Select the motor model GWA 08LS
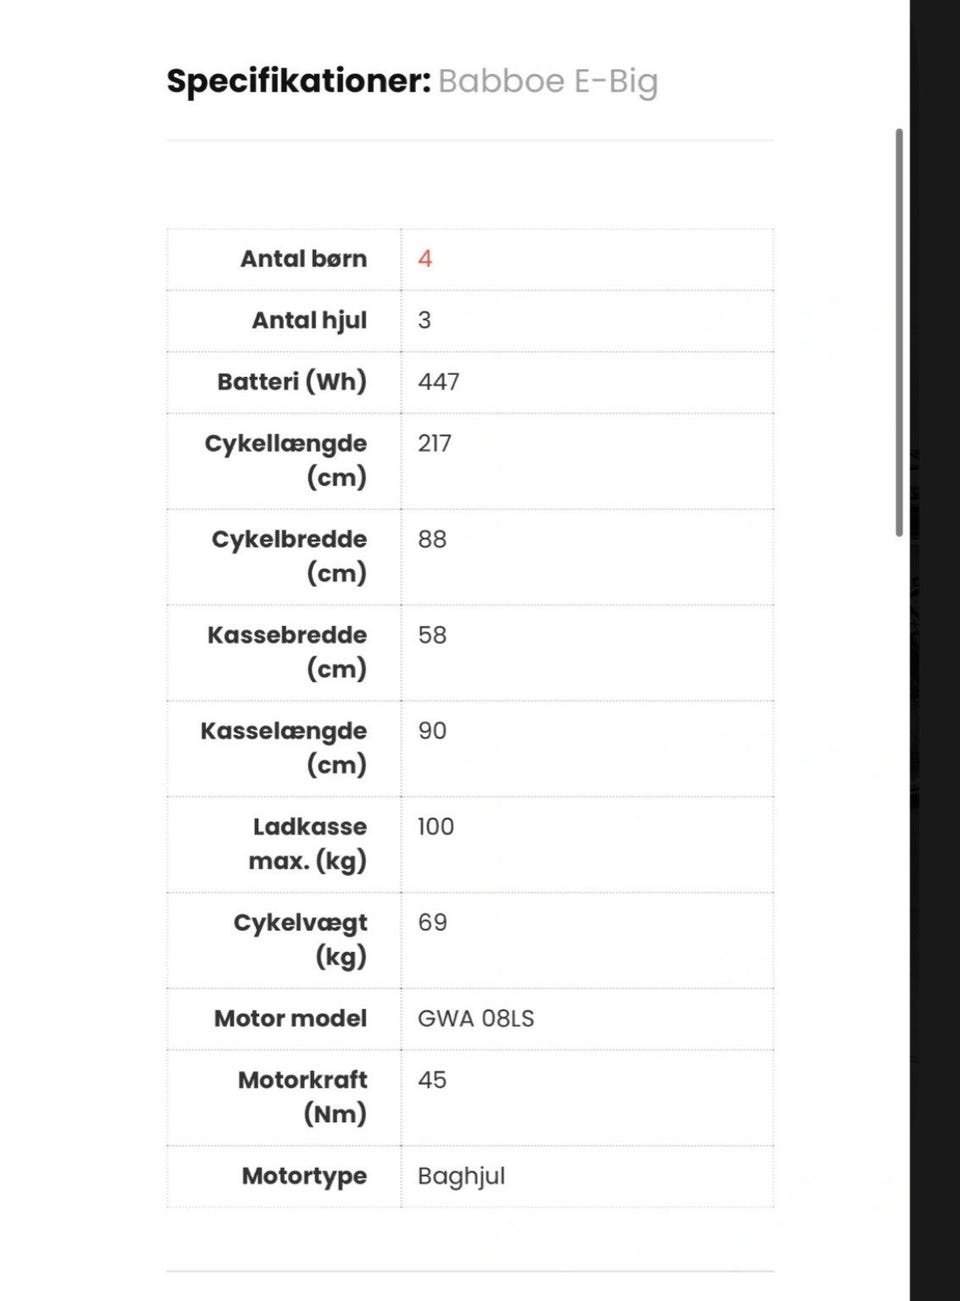 click(x=476, y=1019)
